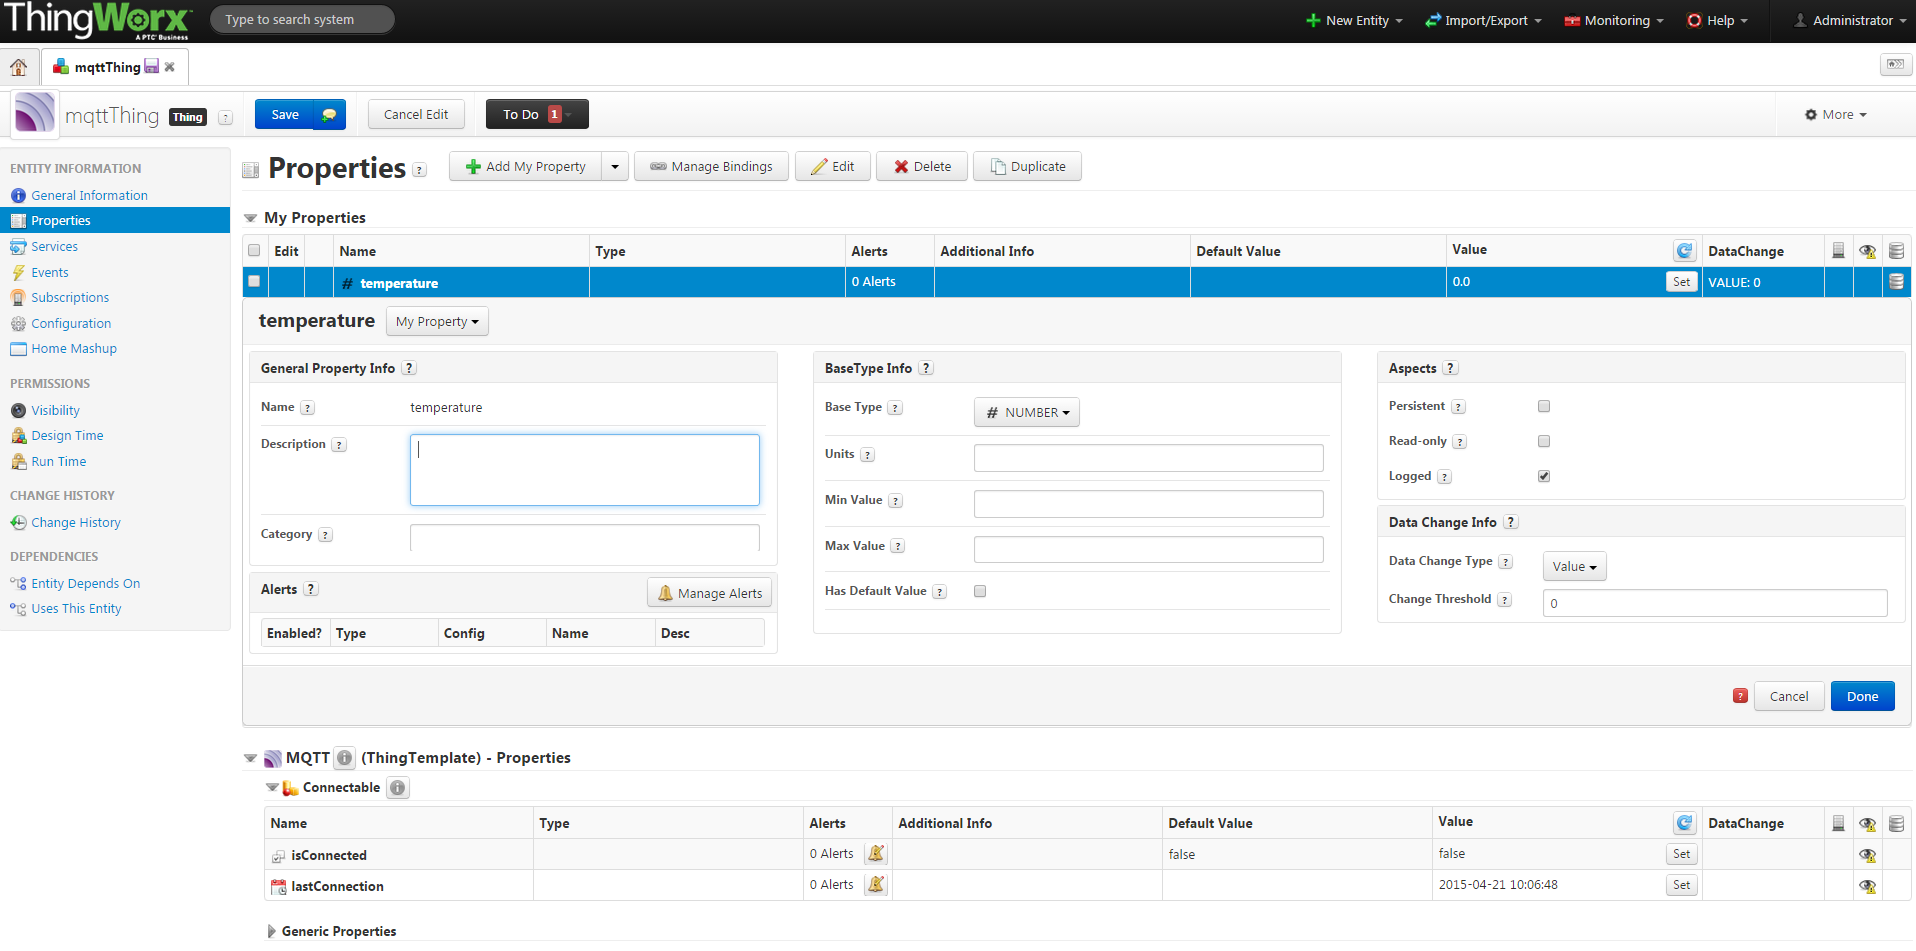Click the logged database icon in temperature row

[x=1896, y=282]
